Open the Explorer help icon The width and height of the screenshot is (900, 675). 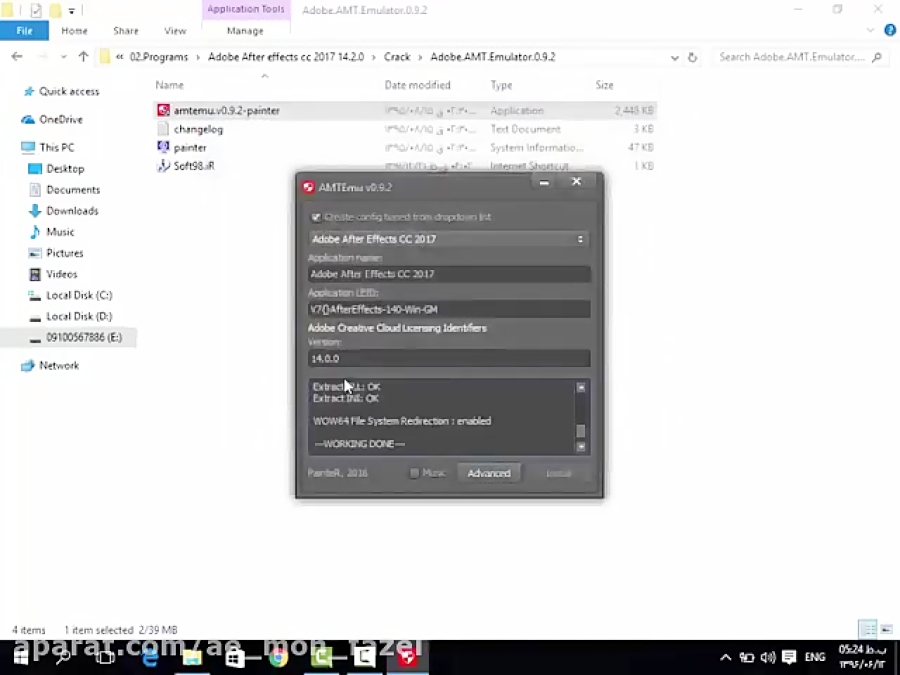[x=890, y=30]
